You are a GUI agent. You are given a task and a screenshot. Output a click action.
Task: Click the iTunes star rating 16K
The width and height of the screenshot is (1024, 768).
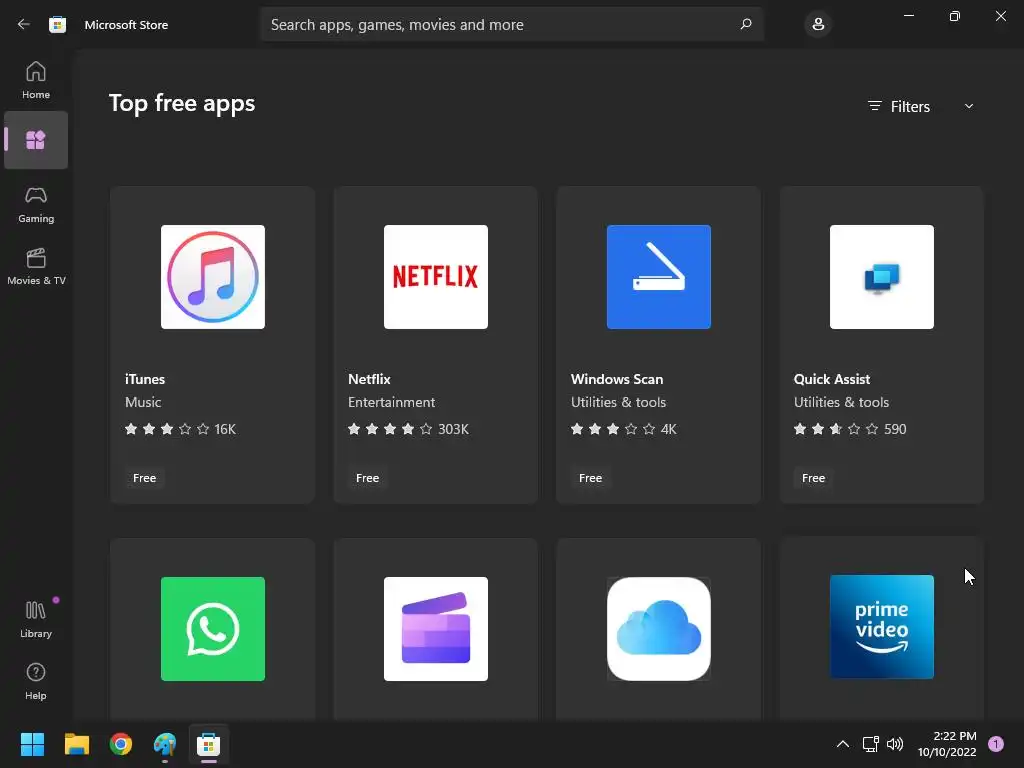coord(180,429)
